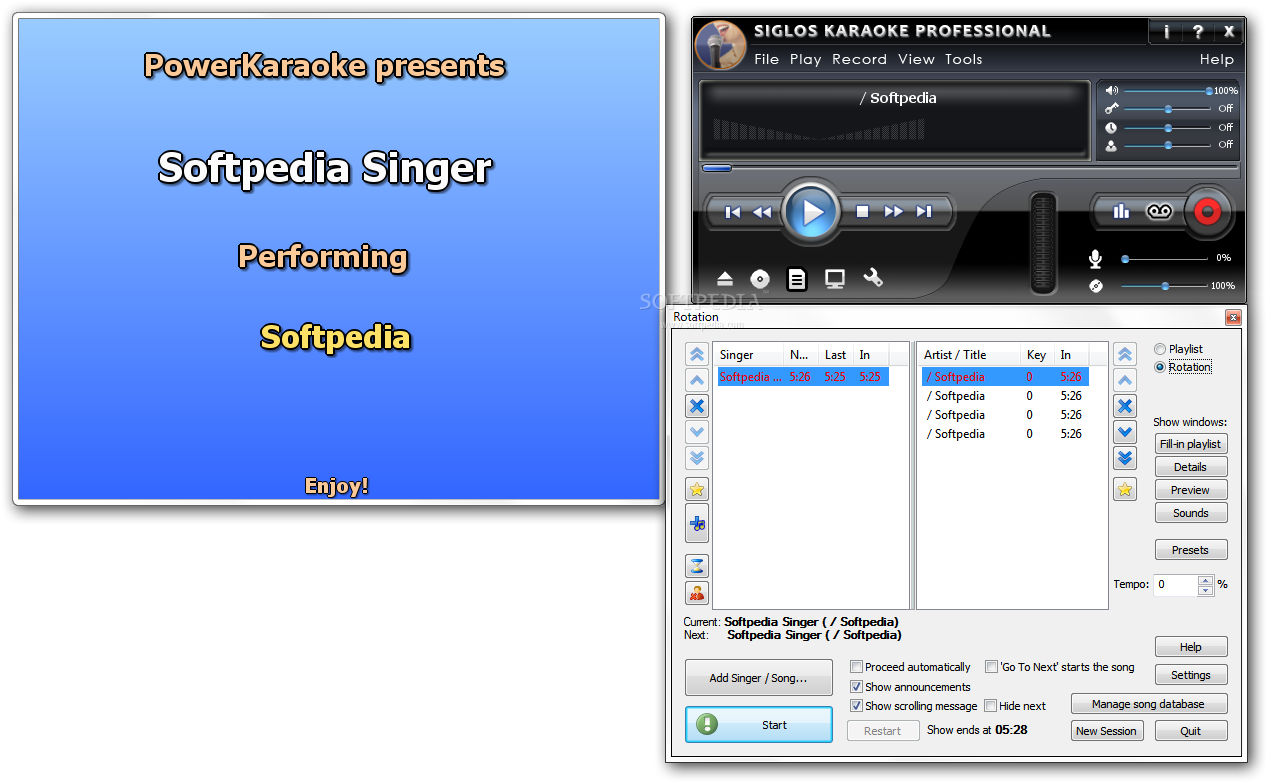The width and height of the screenshot is (1268, 783).
Task: Click the info 'i' button in title bar
Action: pyautogui.click(x=1165, y=32)
